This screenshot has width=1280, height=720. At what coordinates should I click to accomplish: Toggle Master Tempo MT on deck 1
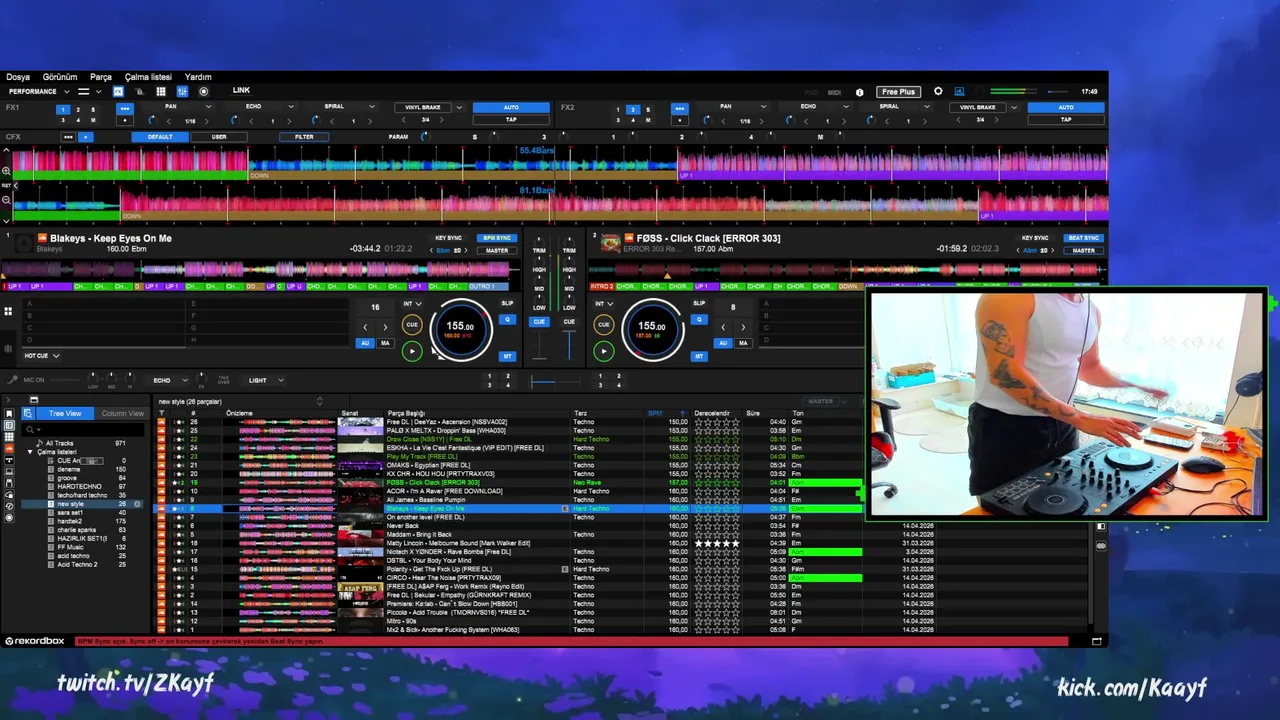[507, 356]
